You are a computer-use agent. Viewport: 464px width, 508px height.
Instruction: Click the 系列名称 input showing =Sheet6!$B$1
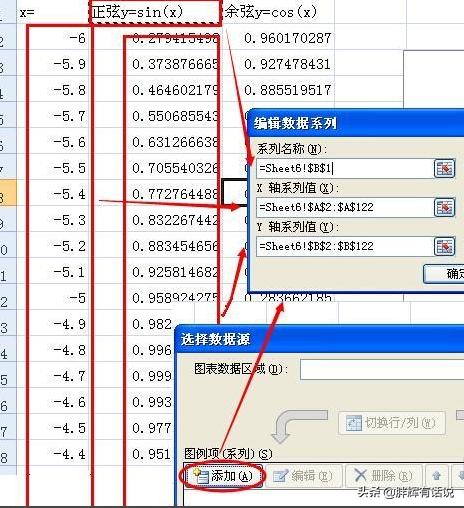tap(344, 169)
